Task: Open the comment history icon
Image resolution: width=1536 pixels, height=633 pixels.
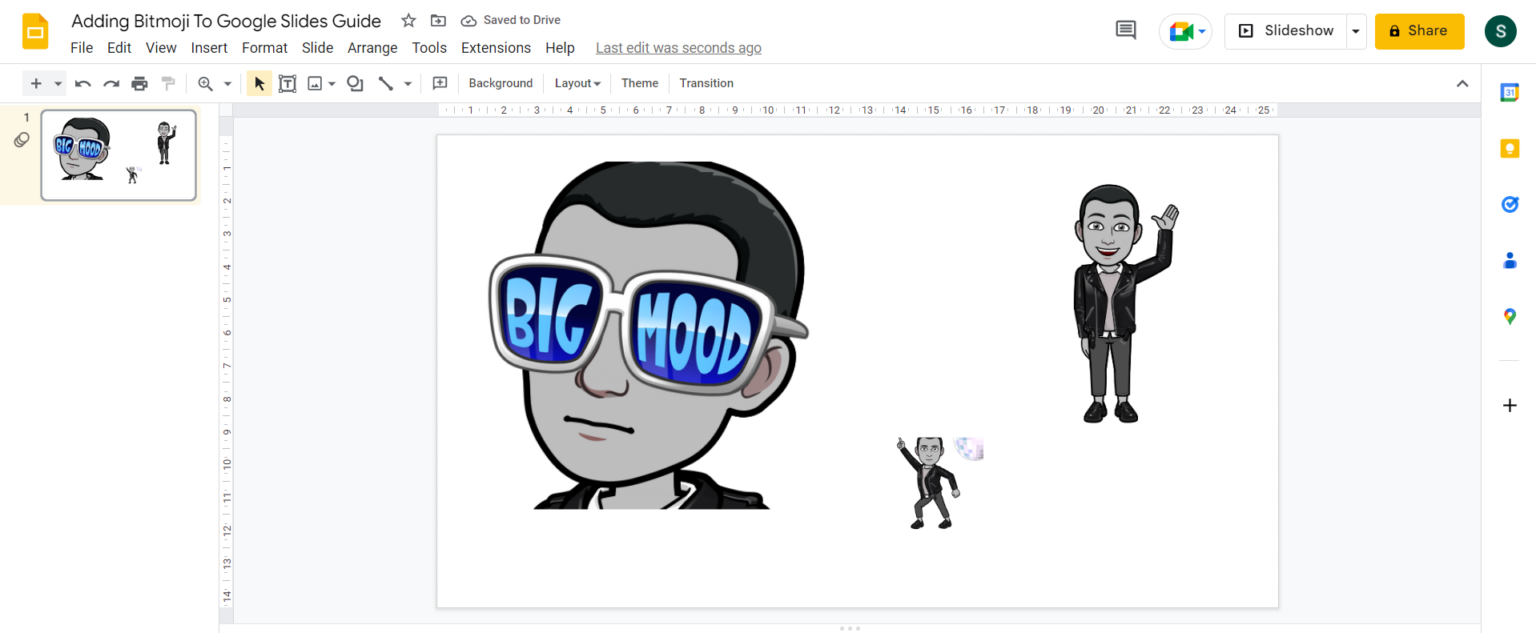Action: (1125, 30)
